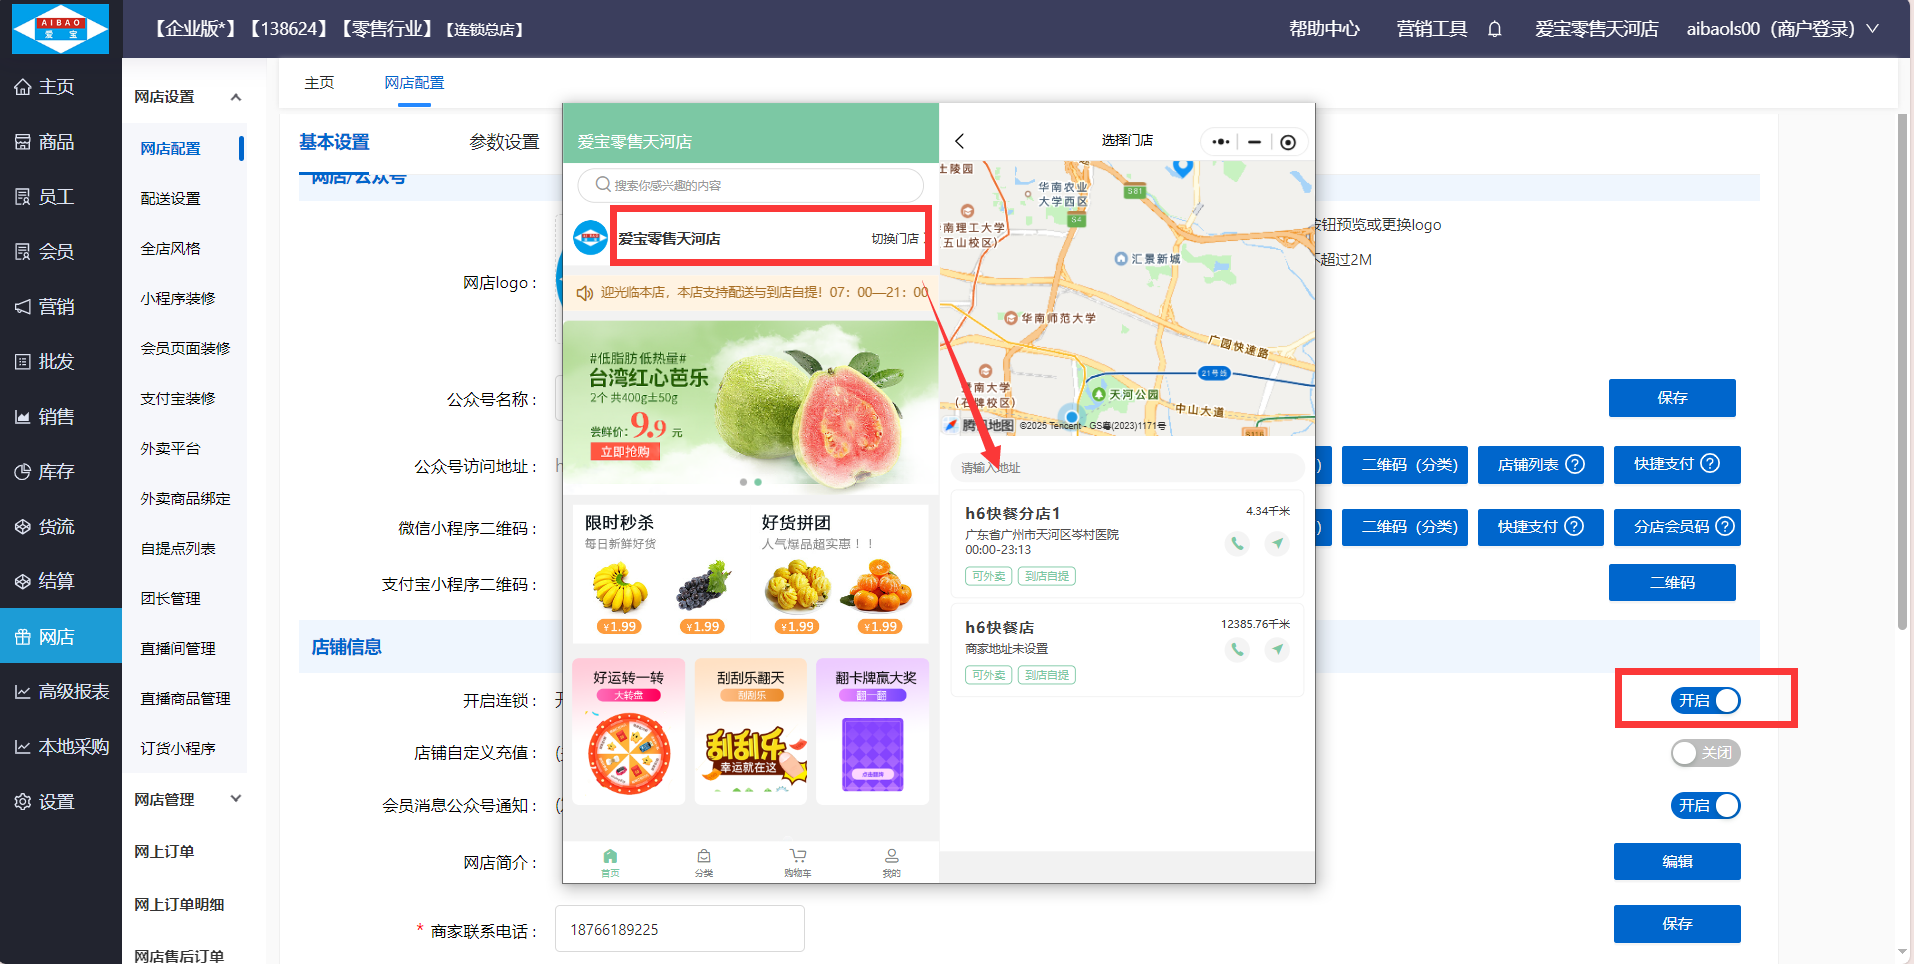Click navigation arrow icon for h6快餐店
This screenshot has width=1914, height=964.
1277,650
